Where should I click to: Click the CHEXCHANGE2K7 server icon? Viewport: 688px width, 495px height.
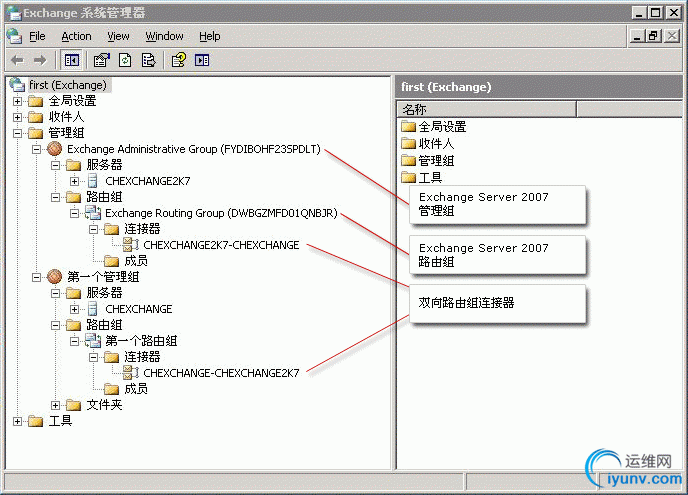point(93,181)
